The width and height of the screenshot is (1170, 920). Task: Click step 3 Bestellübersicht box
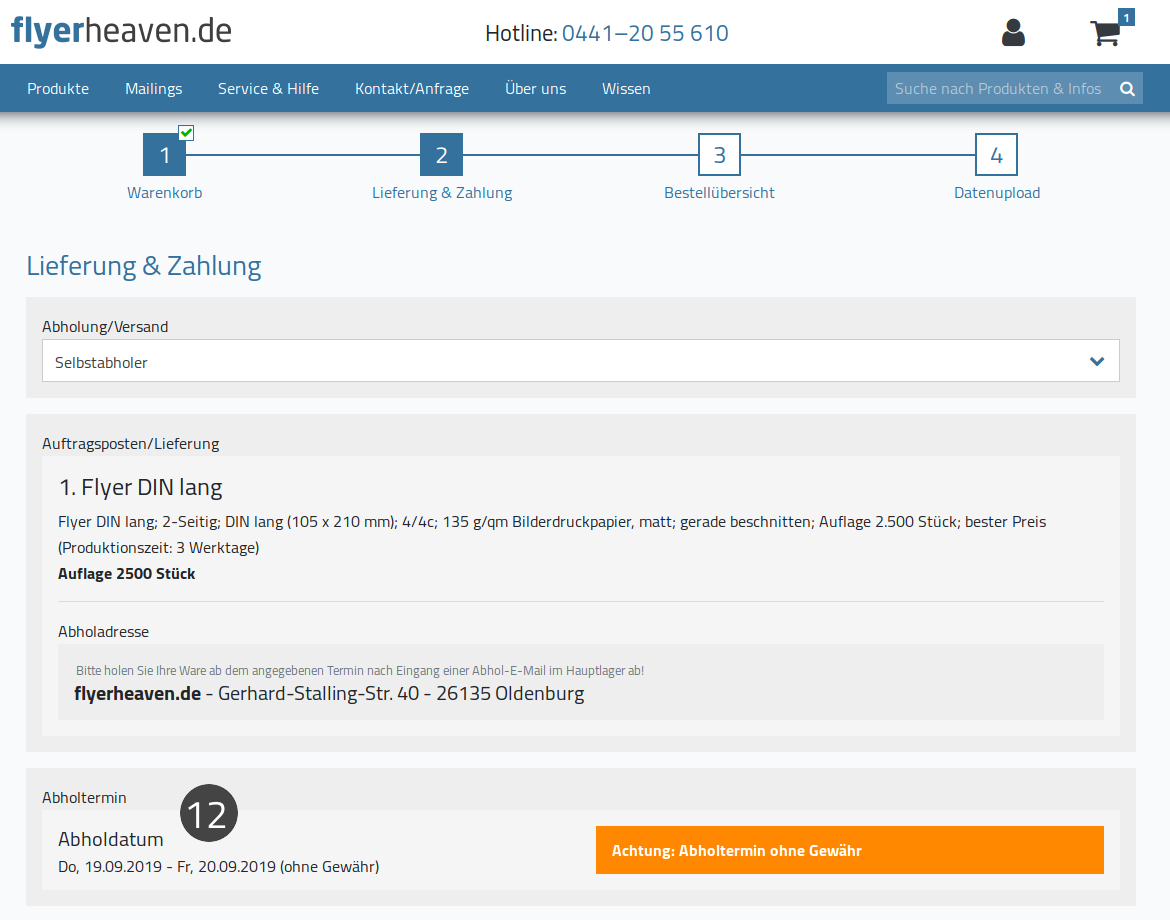pyautogui.click(x=719, y=154)
